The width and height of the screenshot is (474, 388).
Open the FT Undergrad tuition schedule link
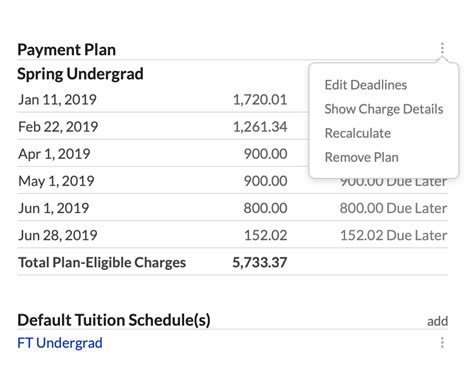pos(60,343)
